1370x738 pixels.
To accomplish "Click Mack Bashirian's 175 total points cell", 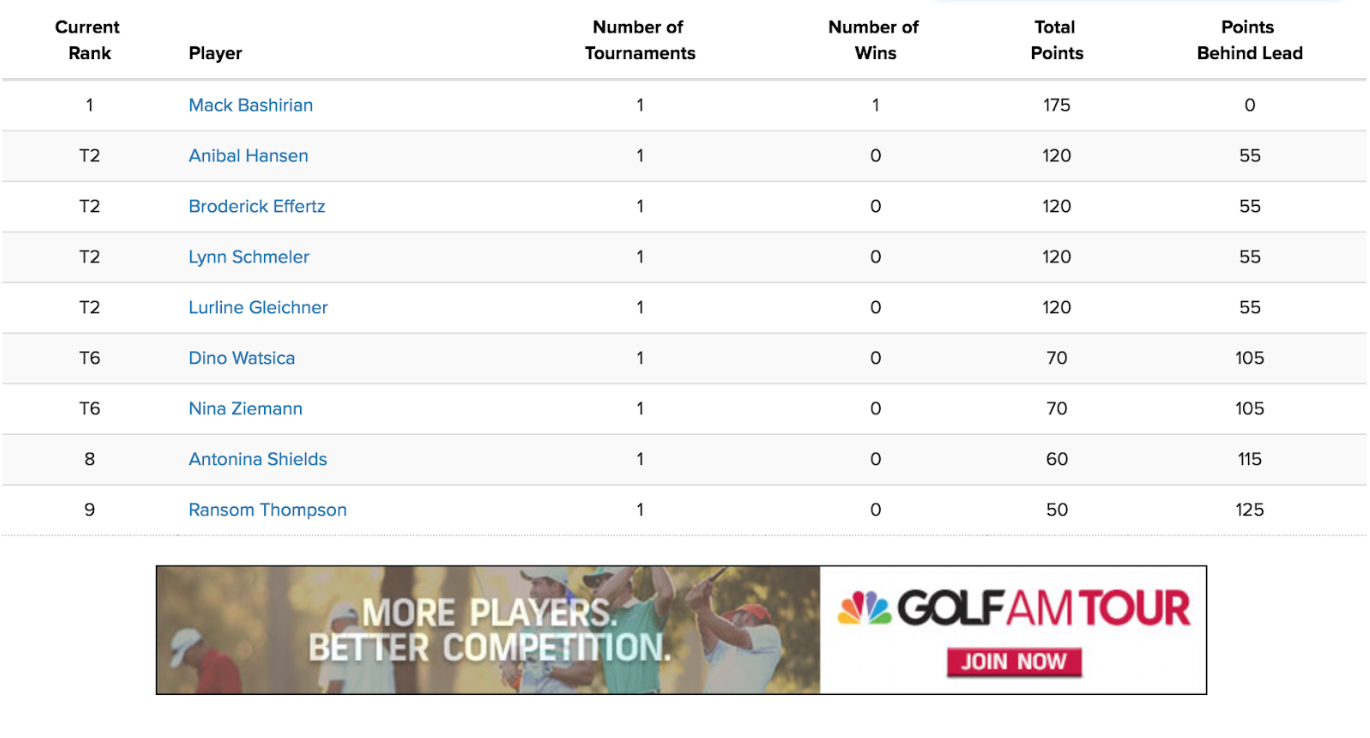I will [x=1056, y=105].
